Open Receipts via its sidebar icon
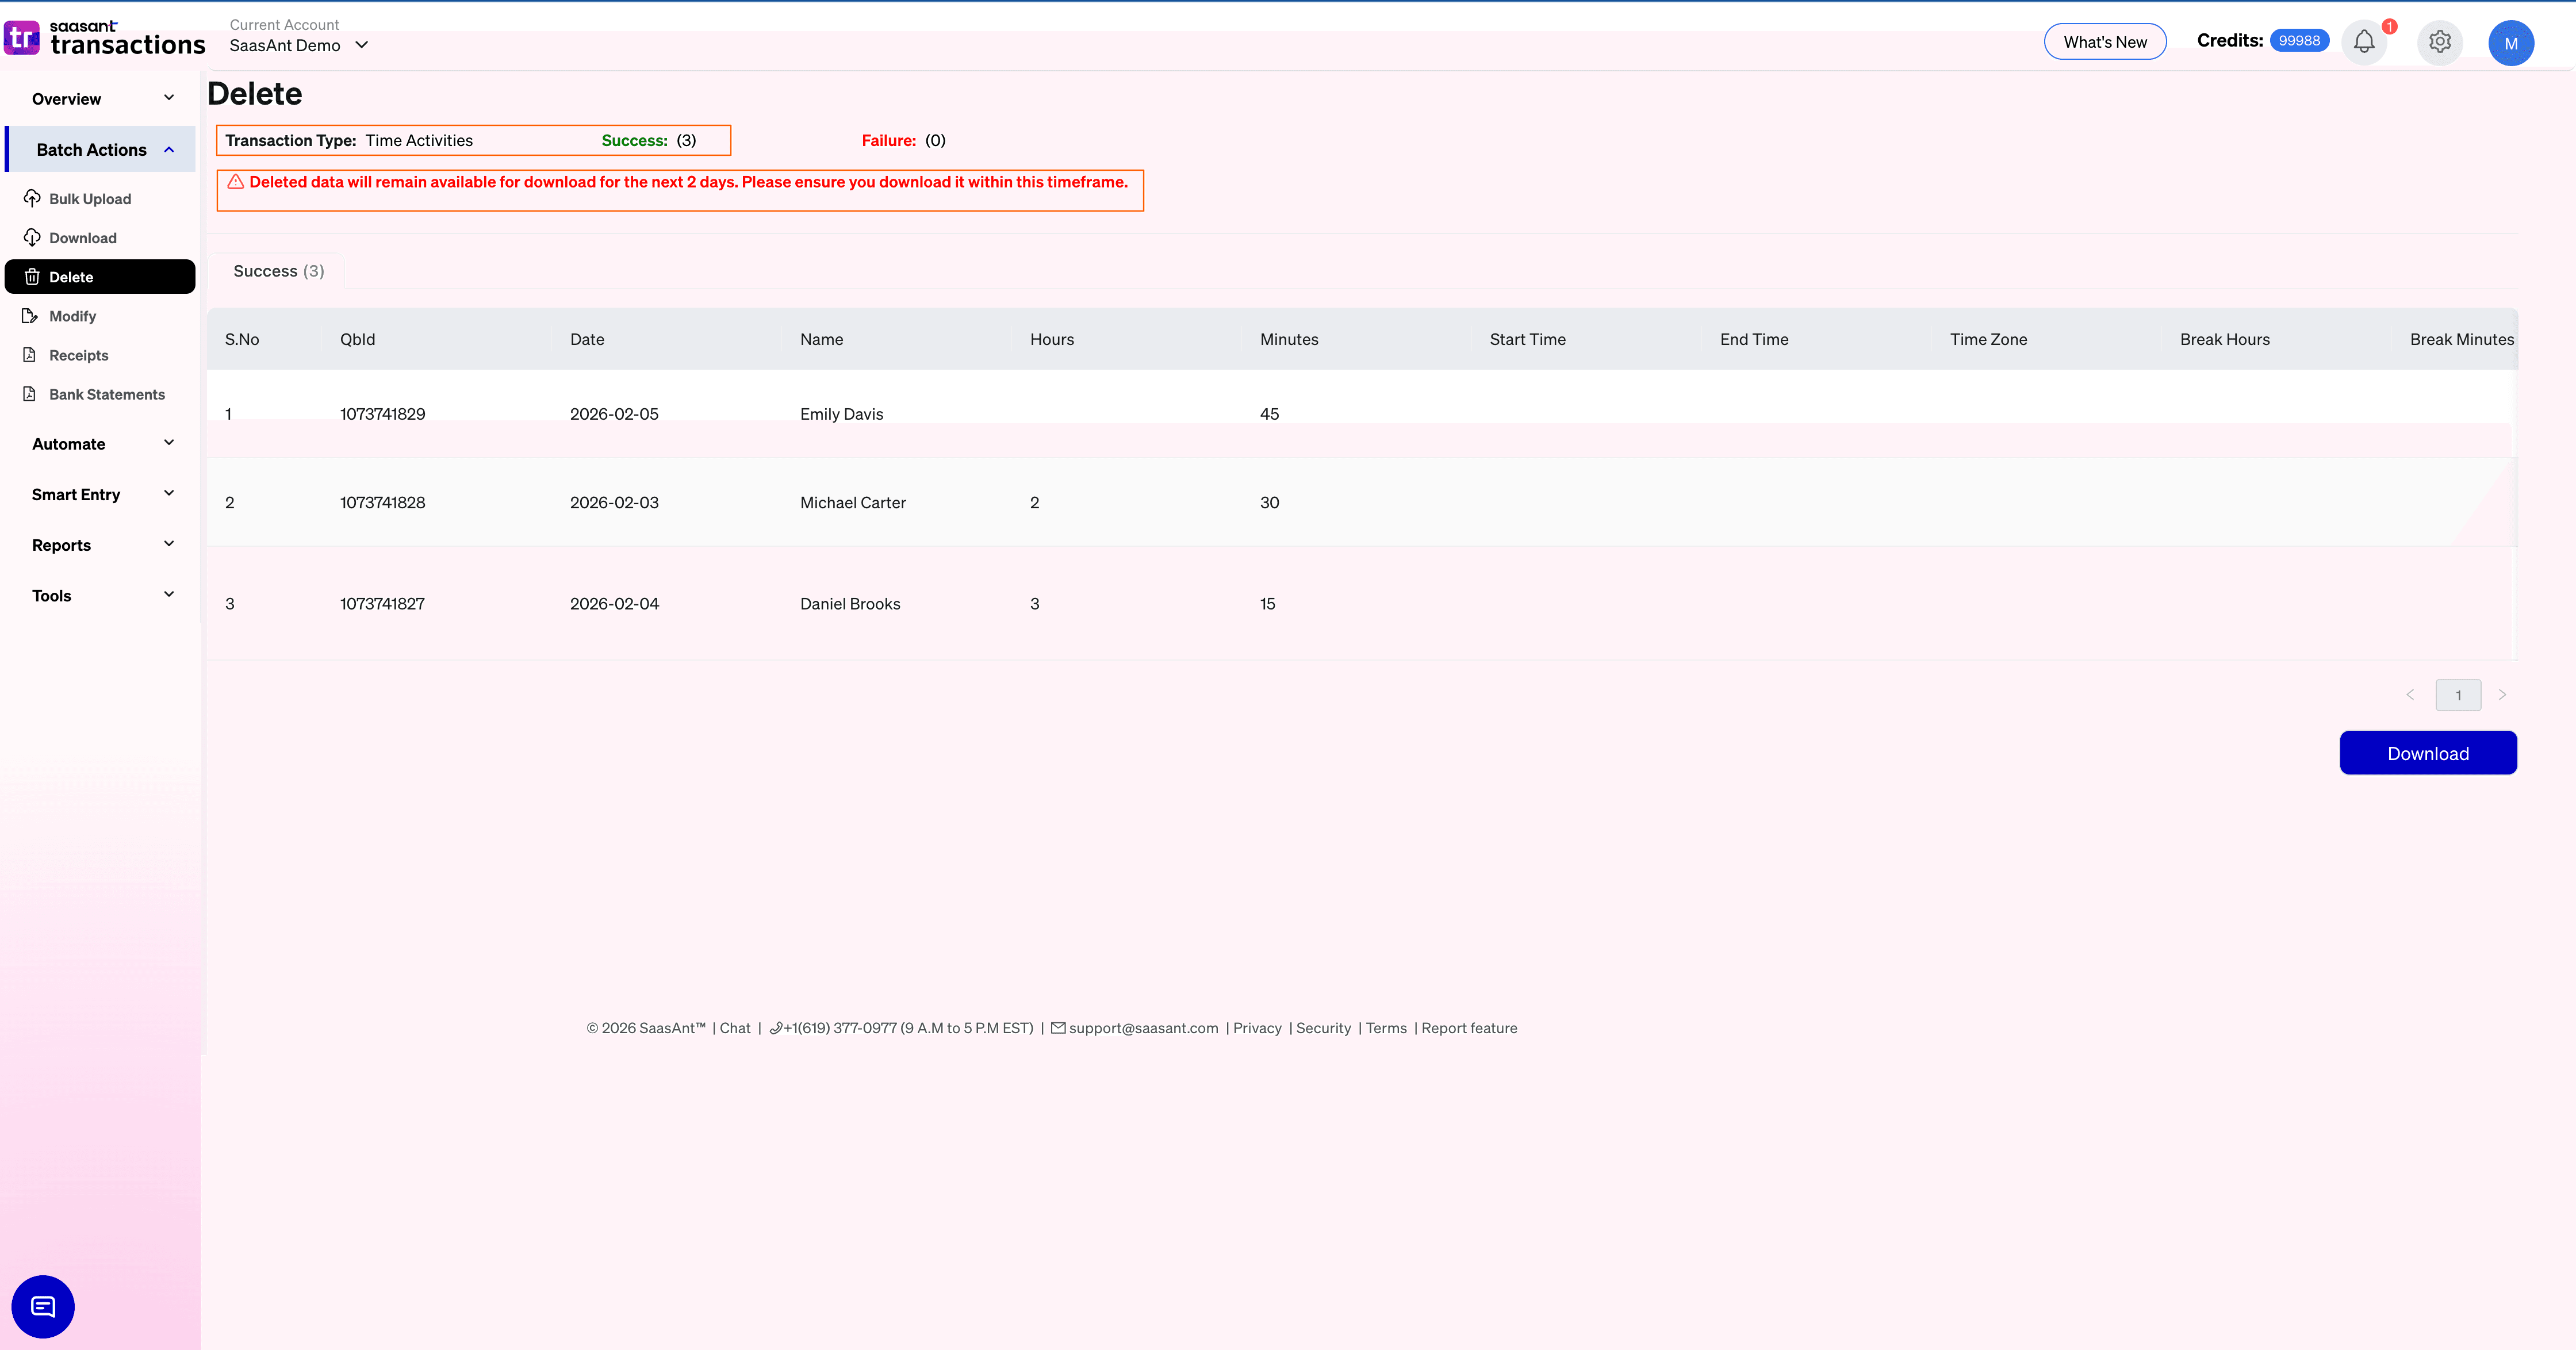The height and width of the screenshot is (1350, 2576). click(32, 355)
